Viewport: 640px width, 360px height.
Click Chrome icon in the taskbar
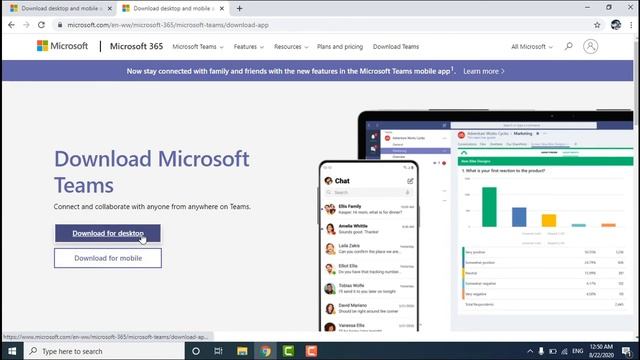click(x=265, y=351)
